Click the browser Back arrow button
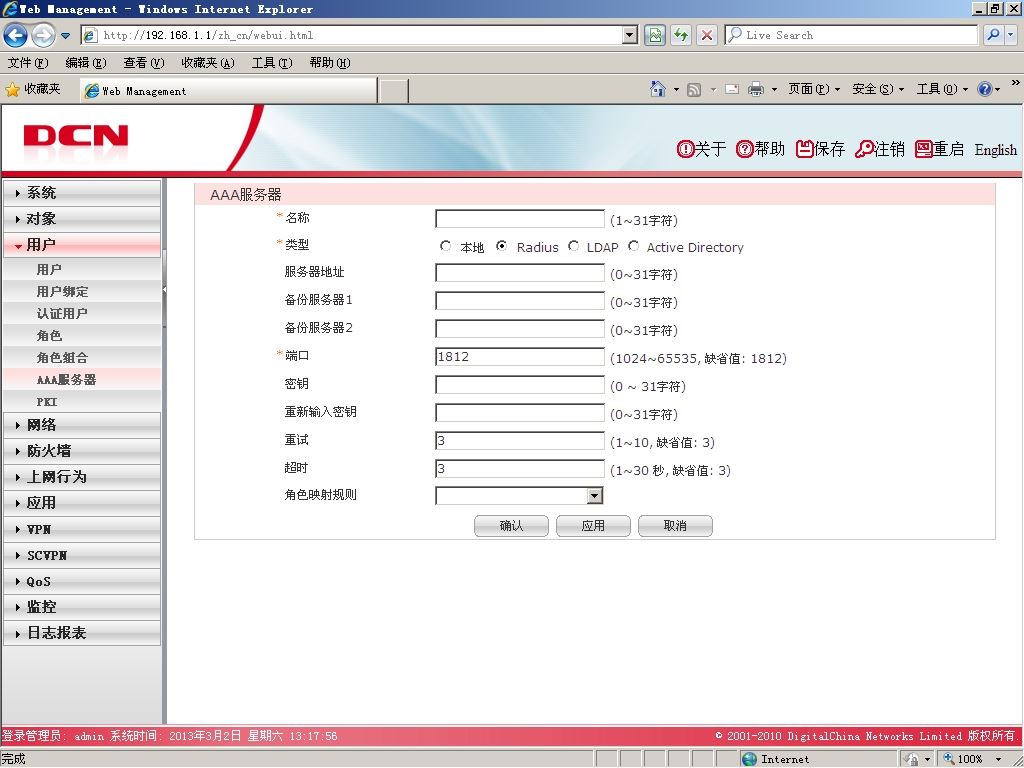 click(16, 35)
